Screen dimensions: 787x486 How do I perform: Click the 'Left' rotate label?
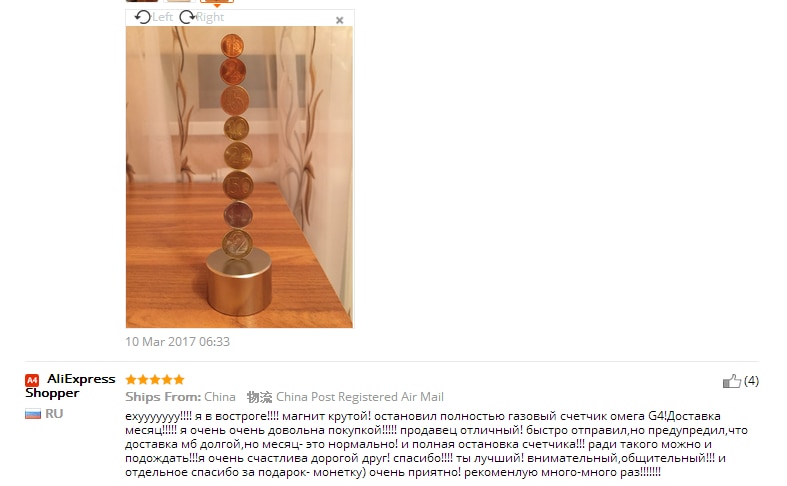pos(163,17)
